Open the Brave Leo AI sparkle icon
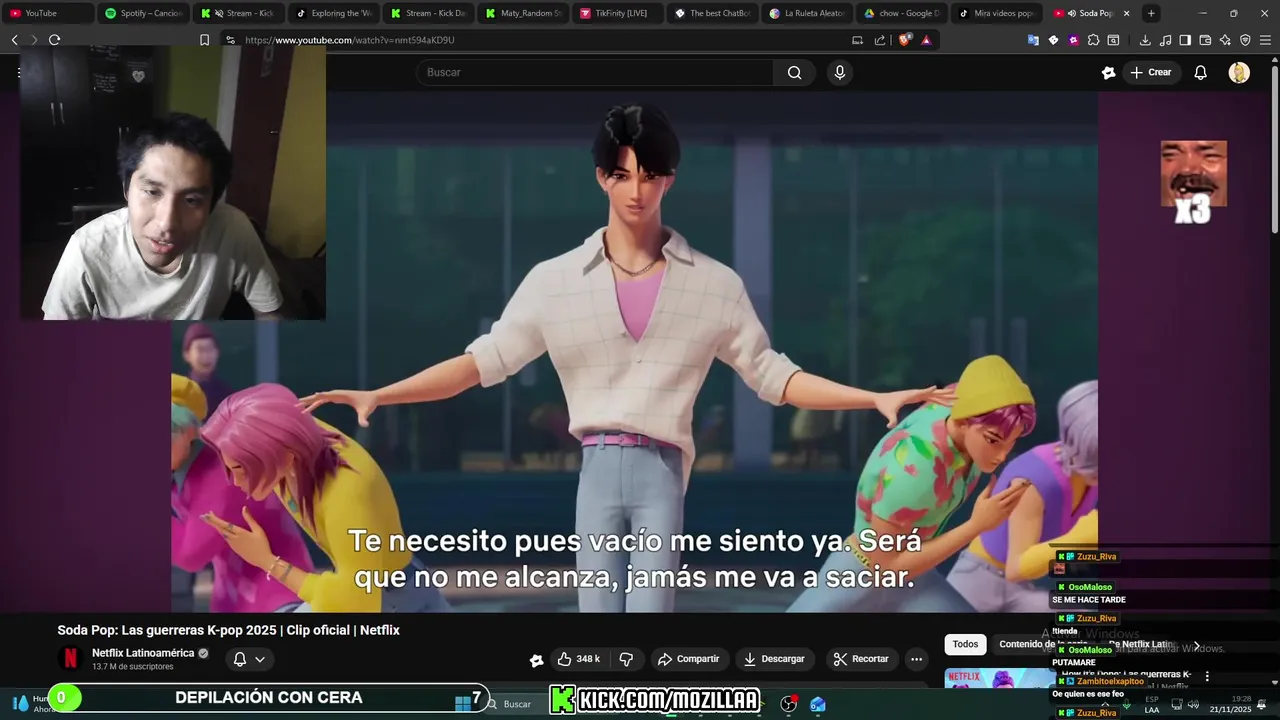 point(1225,40)
